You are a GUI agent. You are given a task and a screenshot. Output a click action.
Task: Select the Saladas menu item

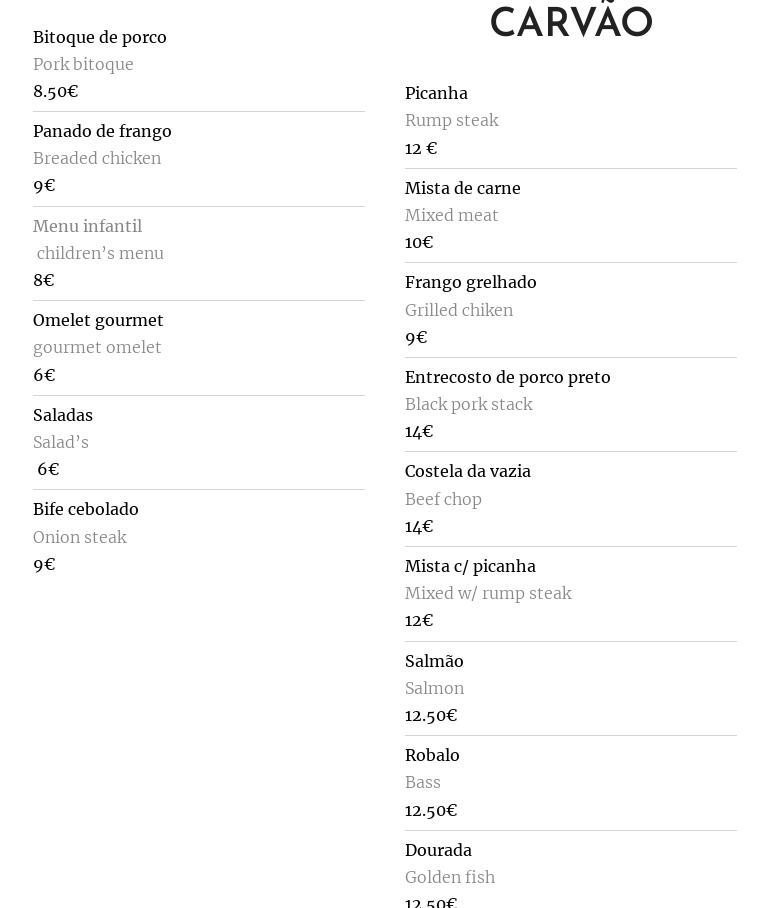click(63, 415)
